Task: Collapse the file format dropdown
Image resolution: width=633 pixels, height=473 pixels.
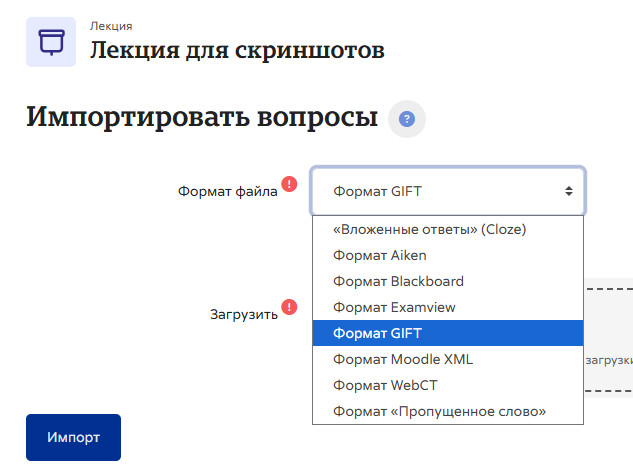Action: [448, 190]
